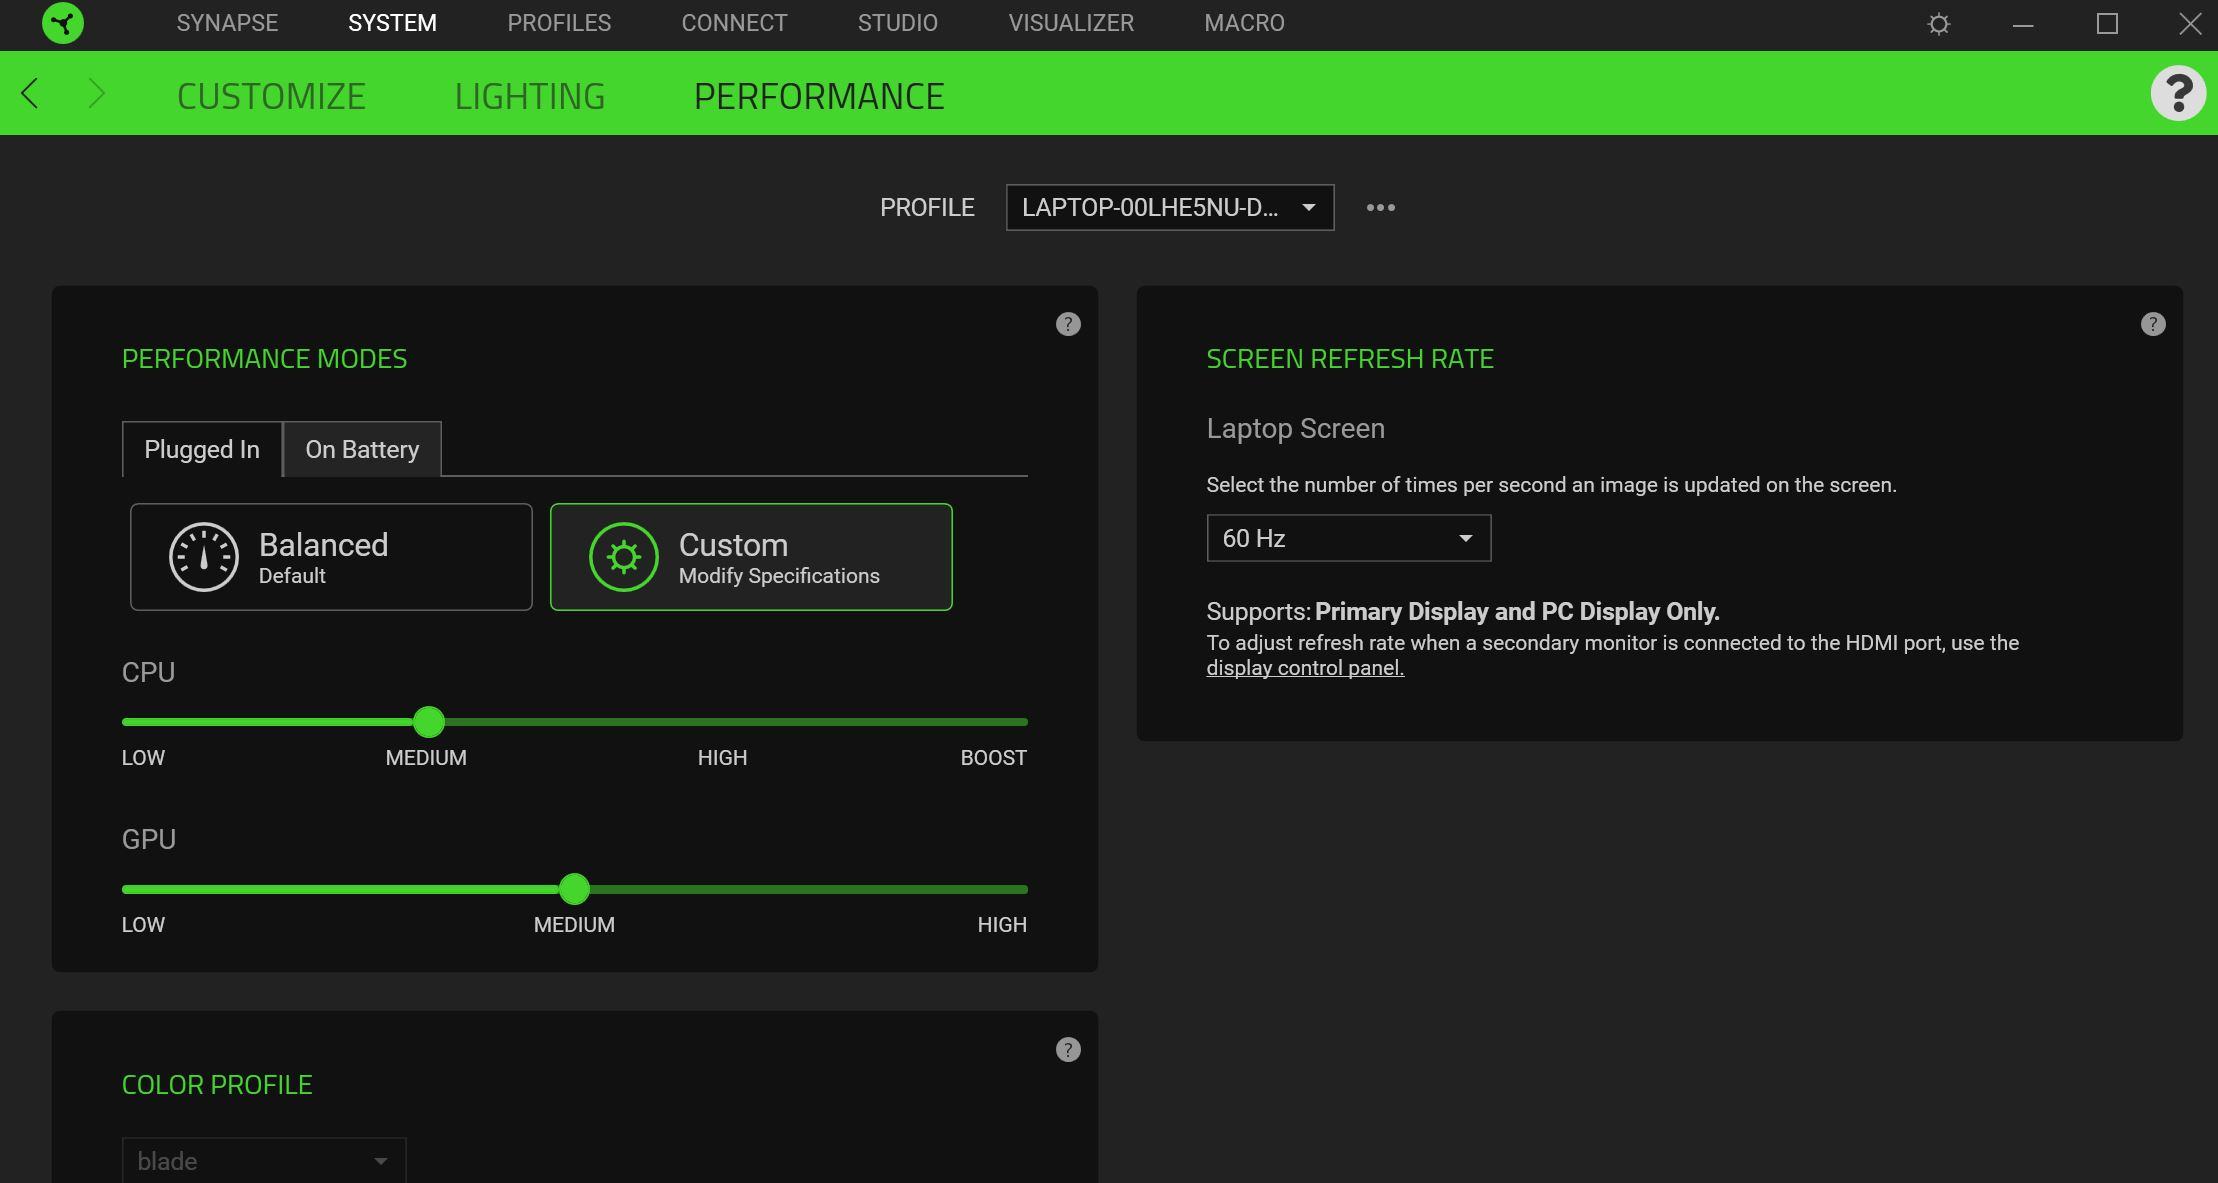Screen dimensions: 2218x1183
Task: Minimize the Razer Synapse window
Action: 2023,24
